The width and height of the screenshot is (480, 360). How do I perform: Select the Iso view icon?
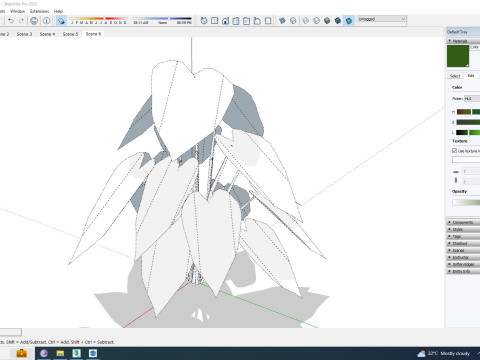point(204,21)
